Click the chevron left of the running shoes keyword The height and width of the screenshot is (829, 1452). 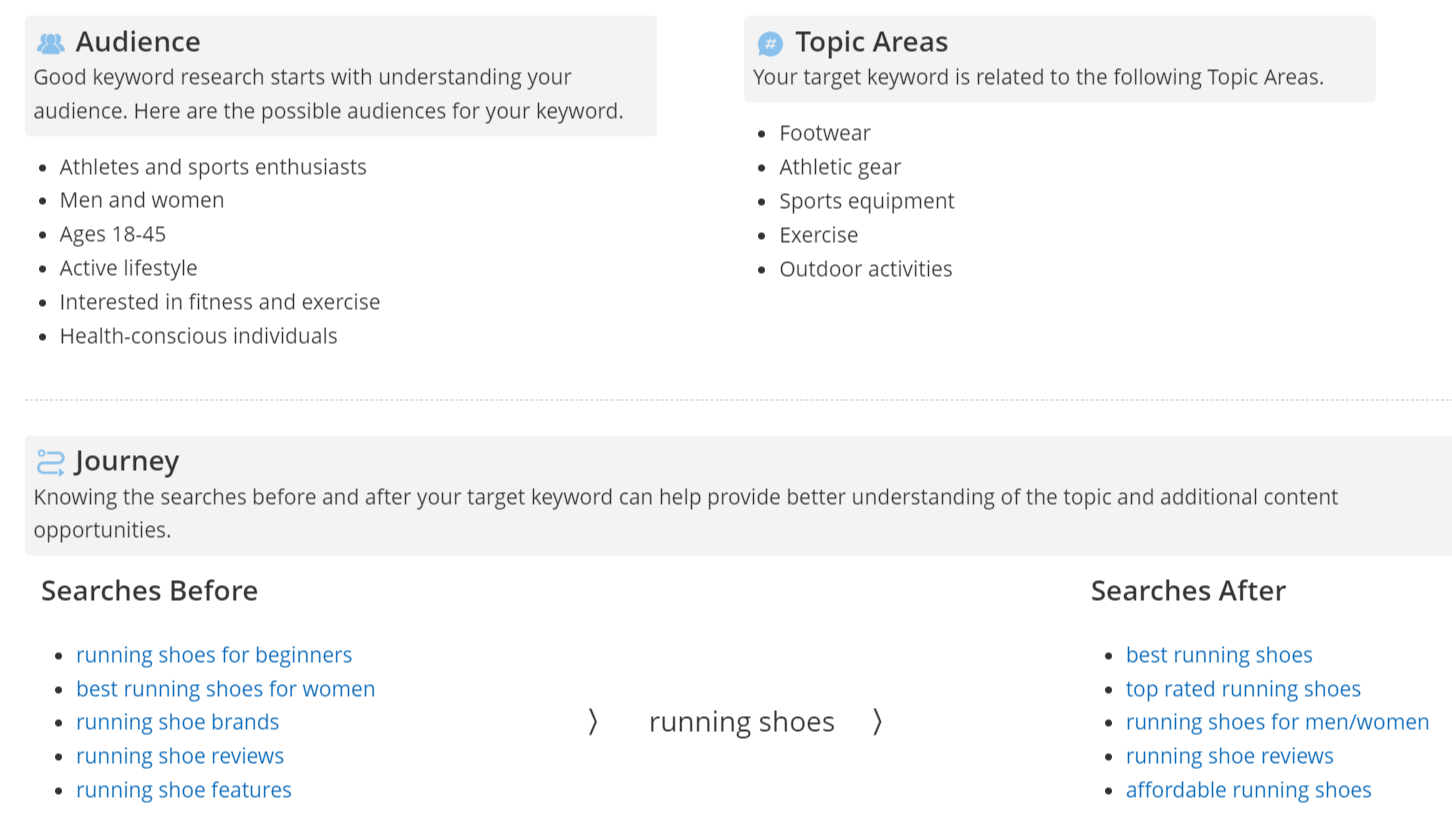pyautogui.click(x=593, y=722)
